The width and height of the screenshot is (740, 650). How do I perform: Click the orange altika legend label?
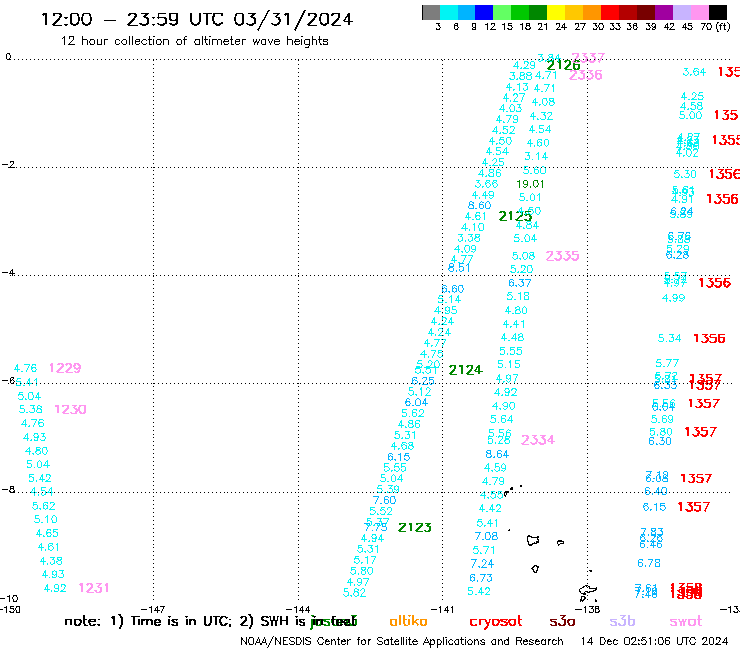click(408, 621)
